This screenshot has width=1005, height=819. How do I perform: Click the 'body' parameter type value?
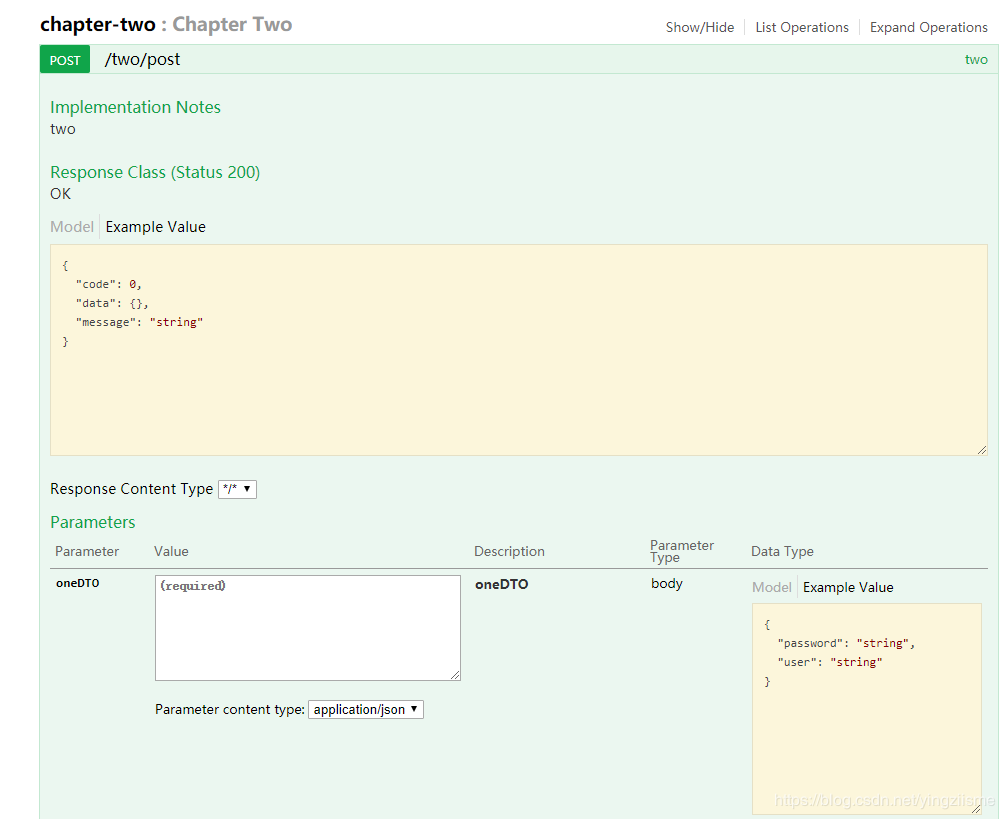pos(667,584)
